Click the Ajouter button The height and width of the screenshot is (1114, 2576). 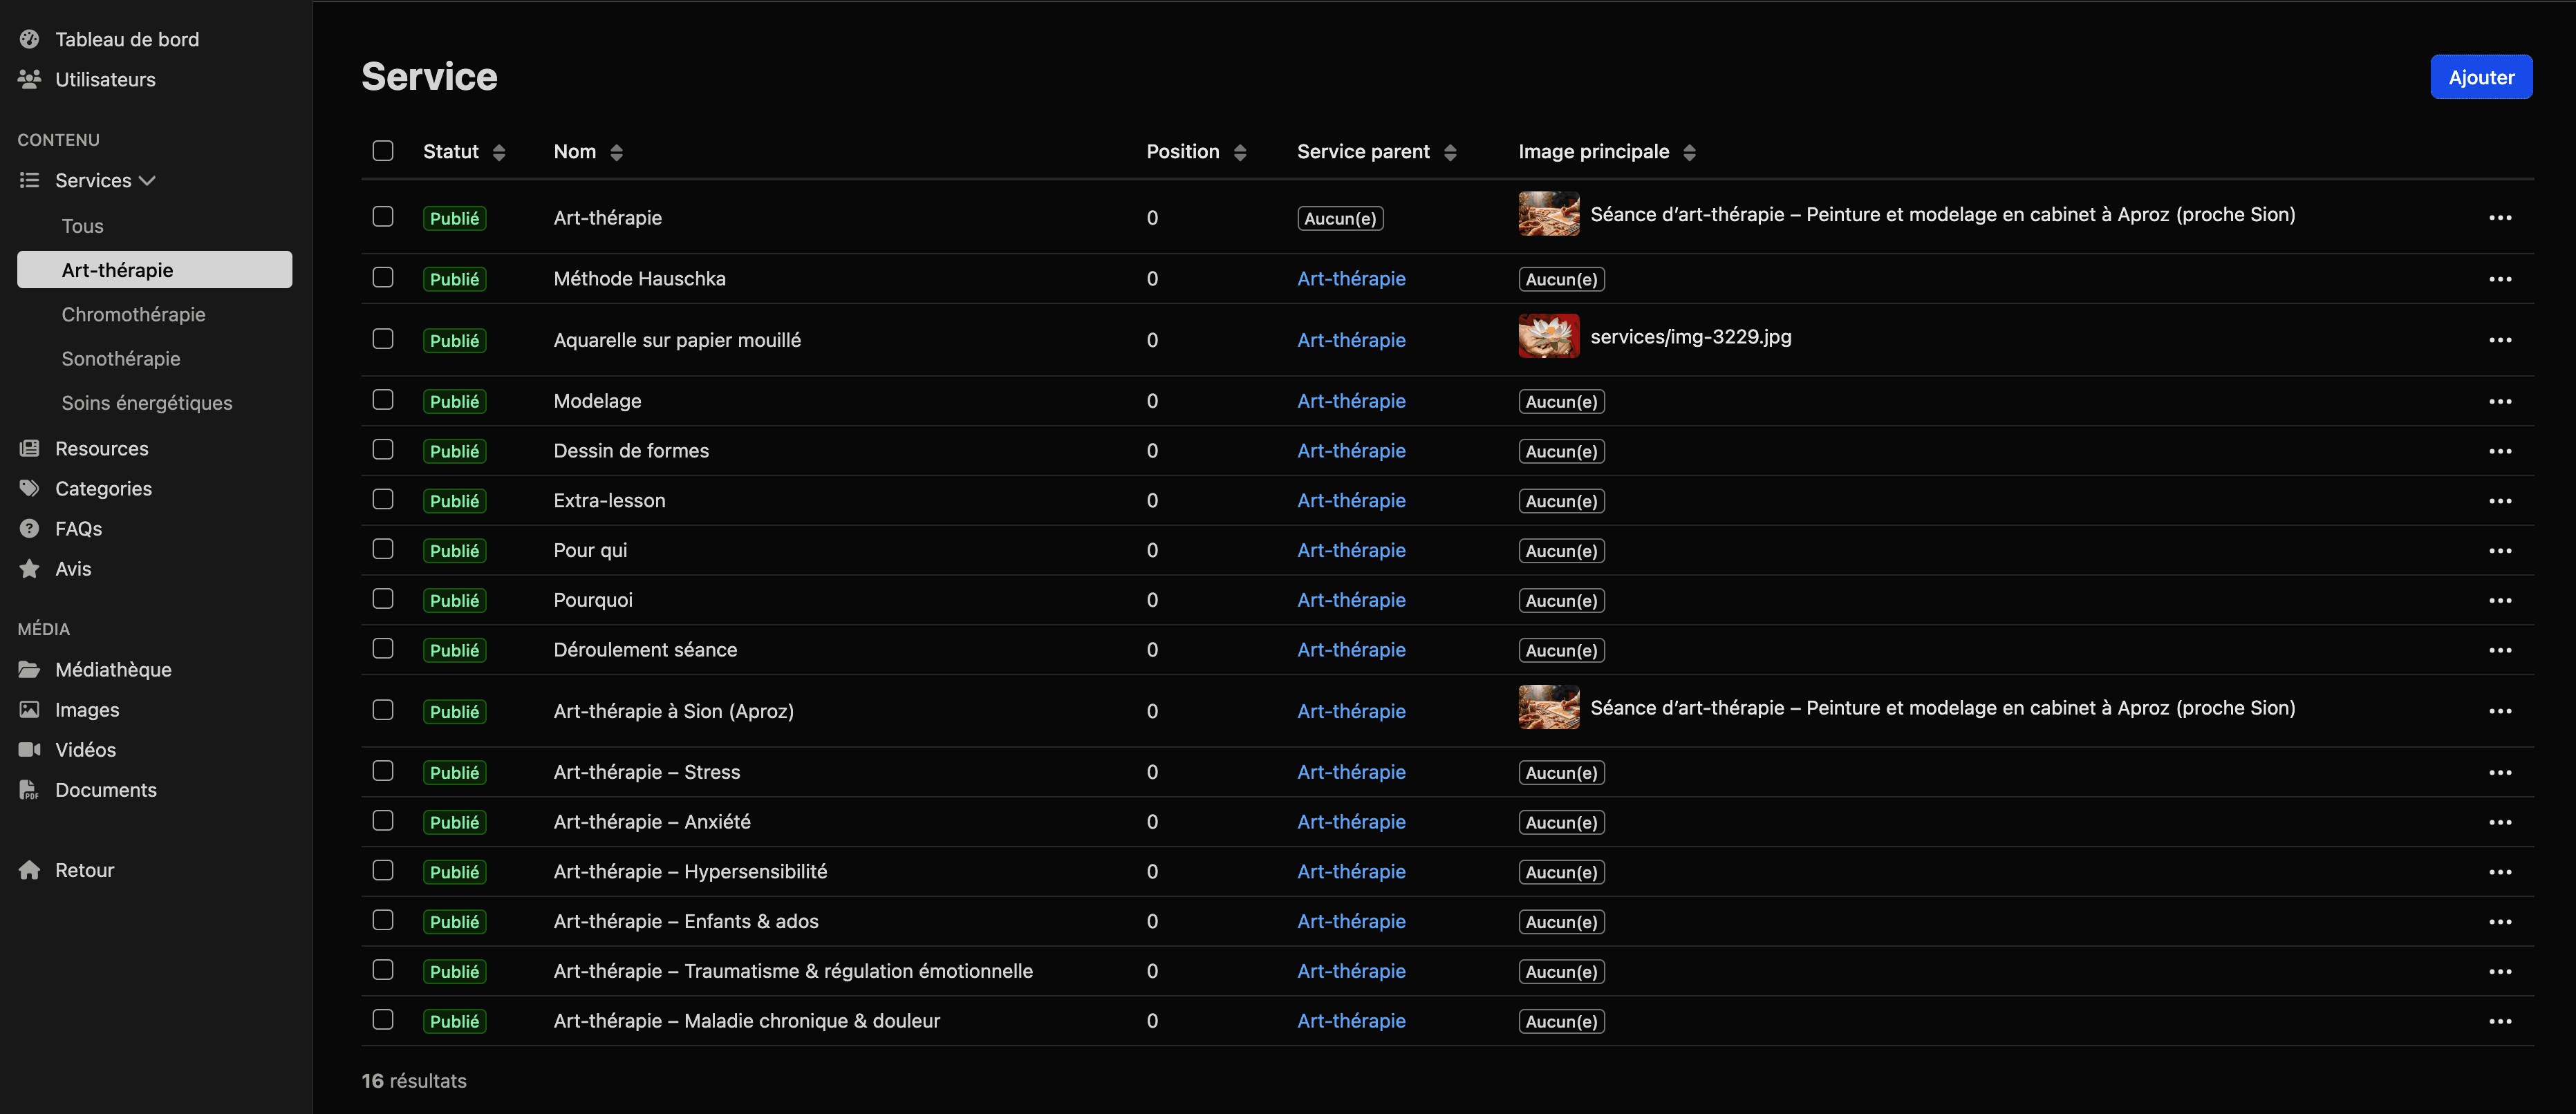pyautogui.click(x=2481, y=76)
